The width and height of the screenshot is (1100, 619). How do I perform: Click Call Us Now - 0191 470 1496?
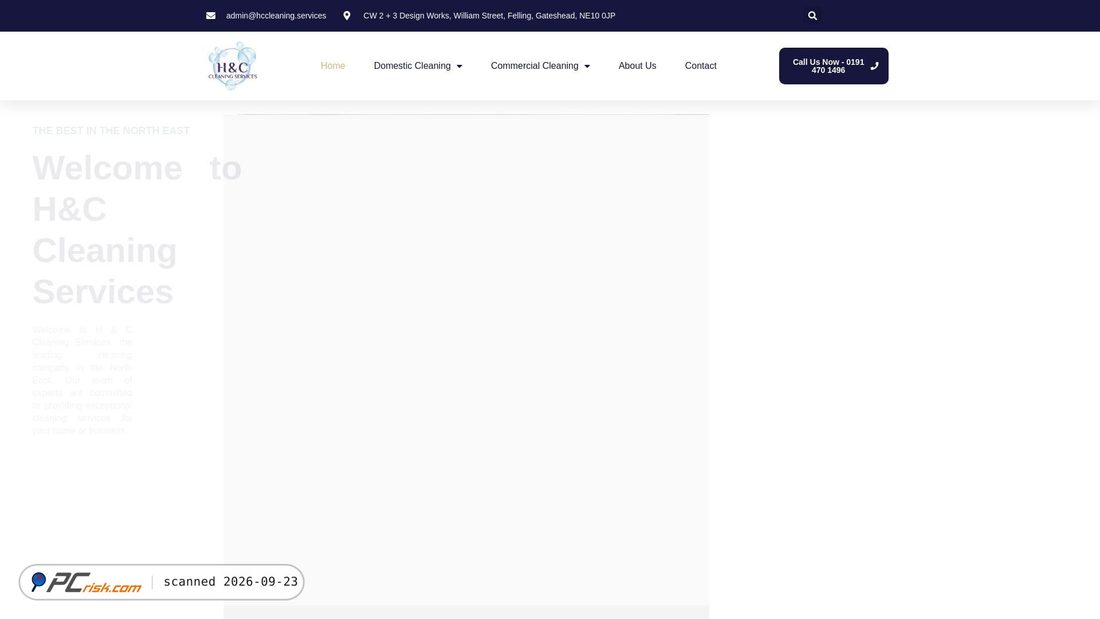click(x=833, y=66)
